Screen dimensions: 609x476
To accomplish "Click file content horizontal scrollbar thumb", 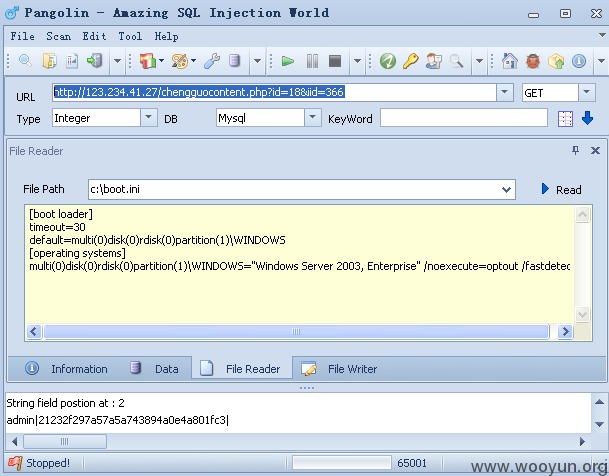I will point(296,332).
